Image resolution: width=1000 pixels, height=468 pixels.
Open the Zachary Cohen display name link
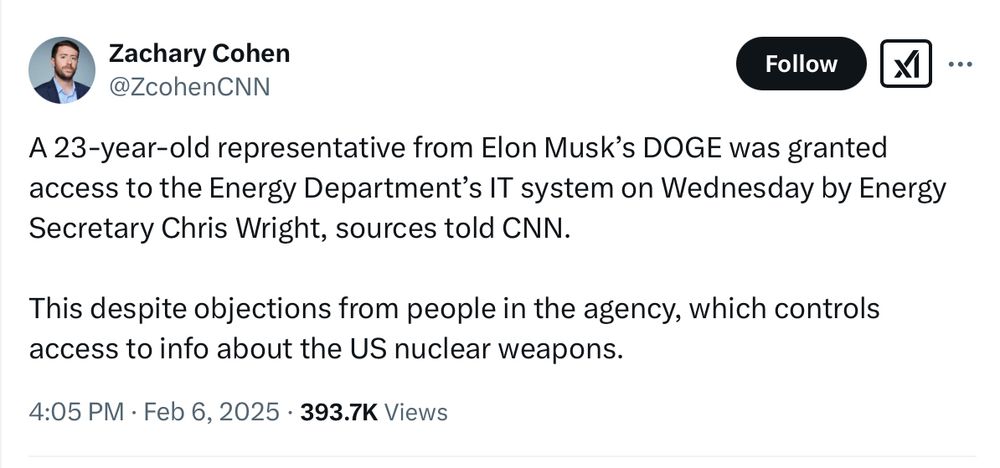click(199, 54)
